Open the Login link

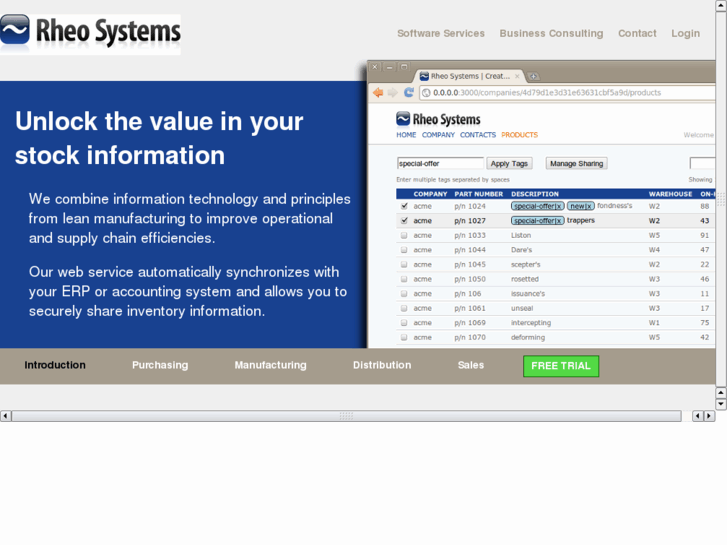[x=685, y=33]
